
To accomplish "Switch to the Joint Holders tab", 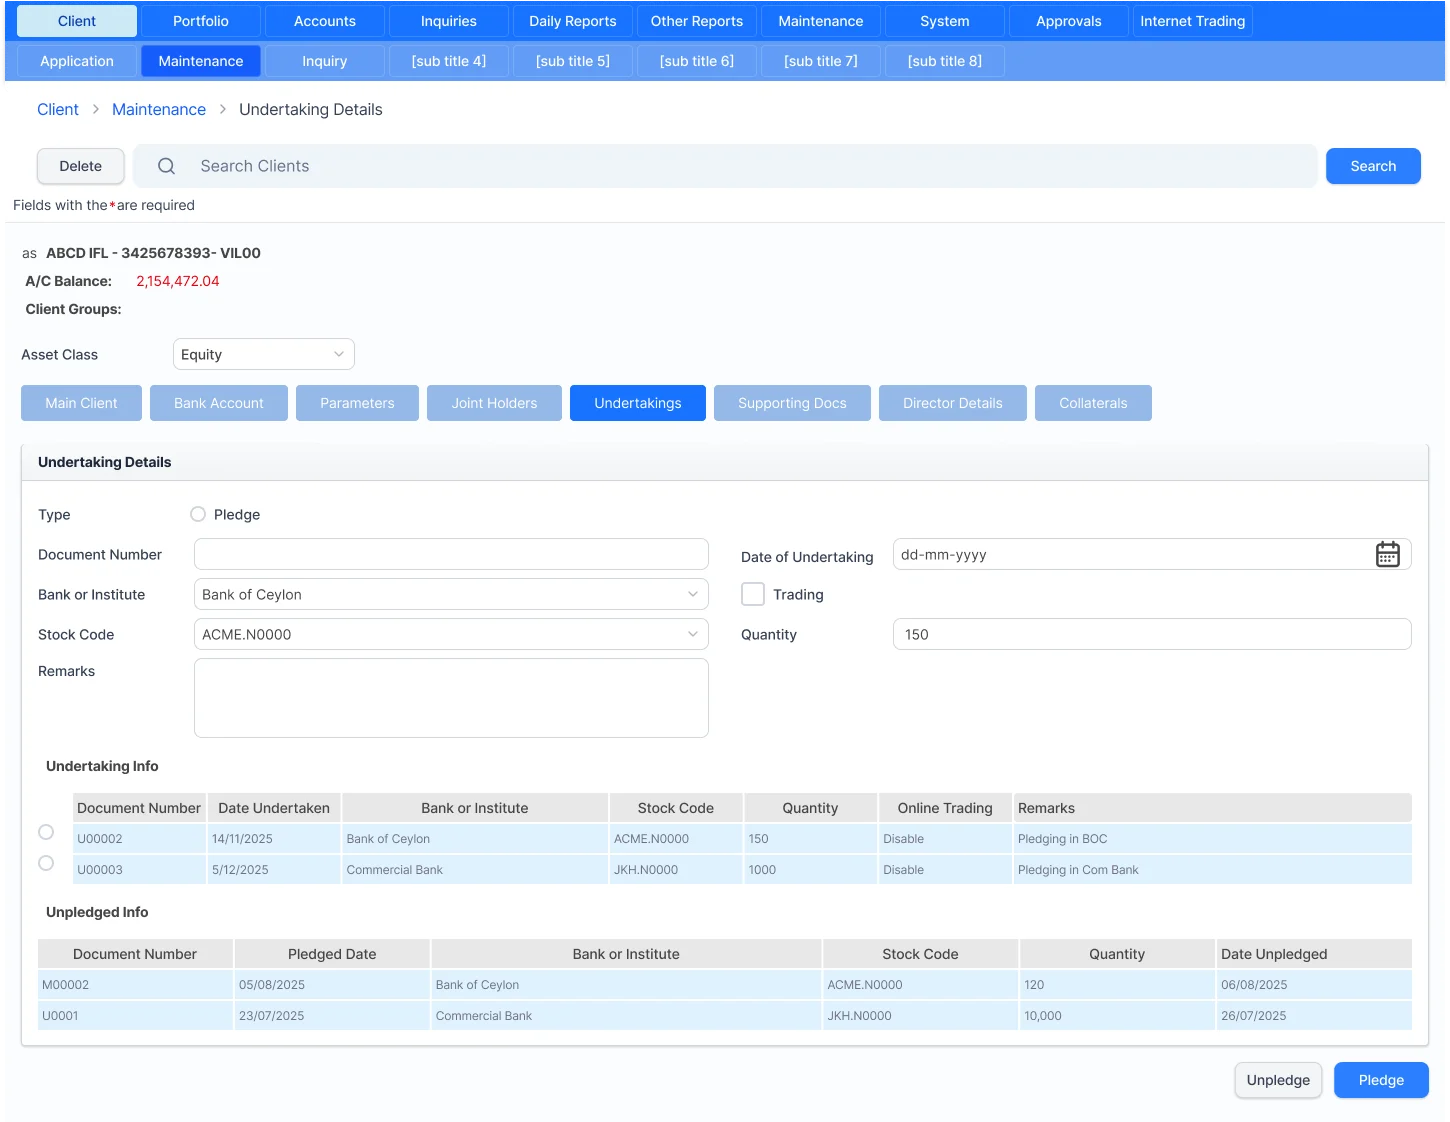I will coord(494,403).
